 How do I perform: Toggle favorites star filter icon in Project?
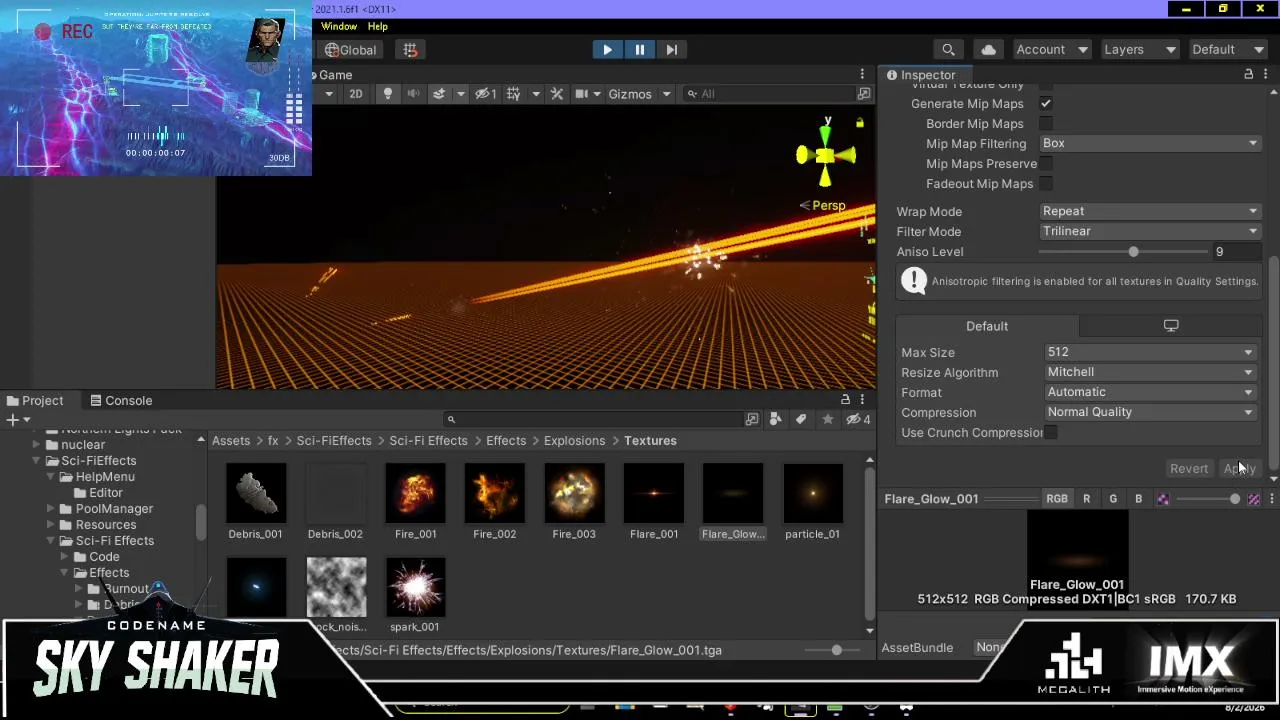pyautogui.click(x=827, y=420)
